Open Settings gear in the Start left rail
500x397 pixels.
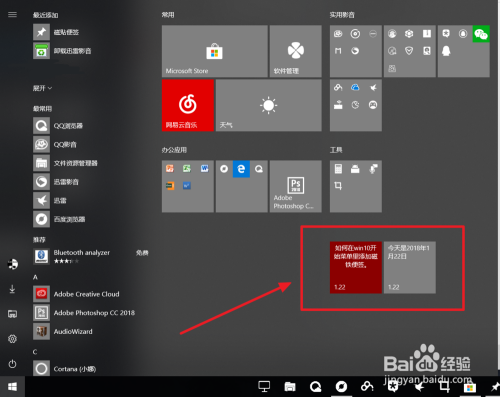[12, 339]
